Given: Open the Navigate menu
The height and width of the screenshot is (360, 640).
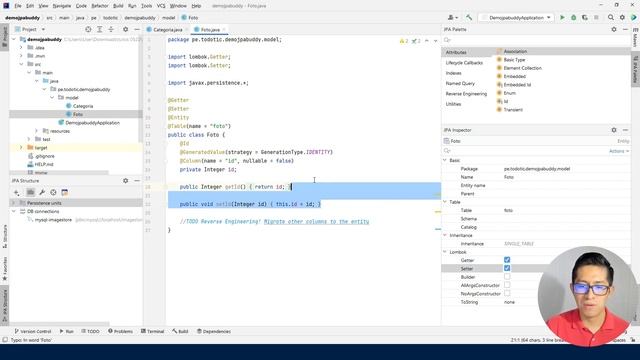Looking at the screenshot, I should pos(62,6).
